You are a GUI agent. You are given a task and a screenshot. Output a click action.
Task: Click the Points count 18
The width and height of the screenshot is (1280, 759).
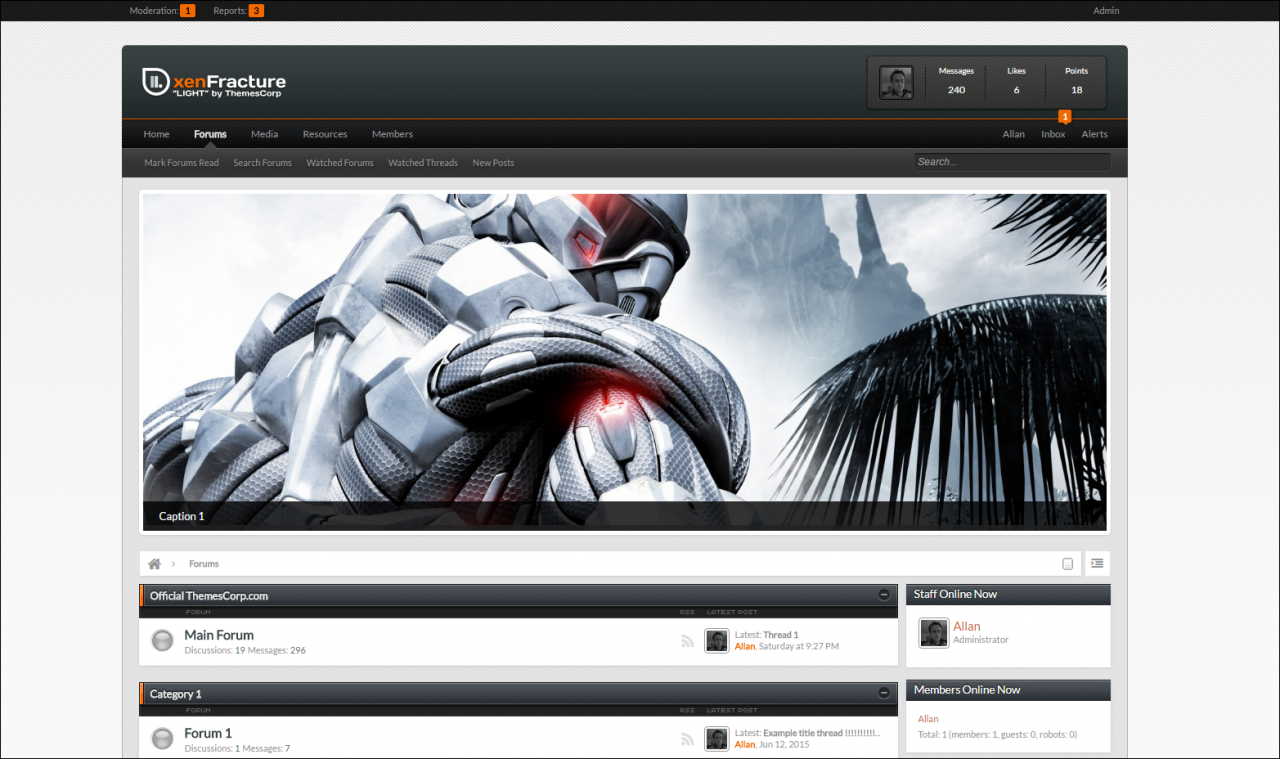pos(1077,90)
